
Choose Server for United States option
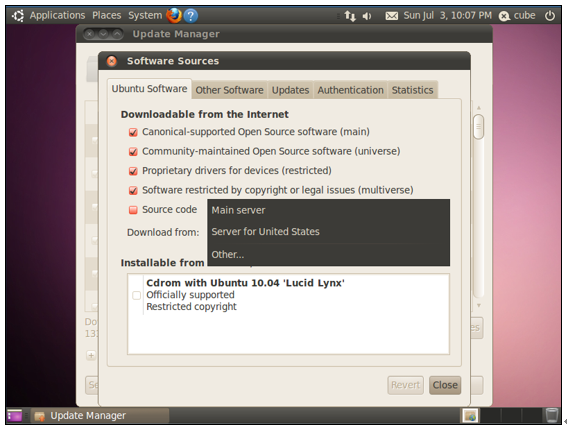pos(328,232)
